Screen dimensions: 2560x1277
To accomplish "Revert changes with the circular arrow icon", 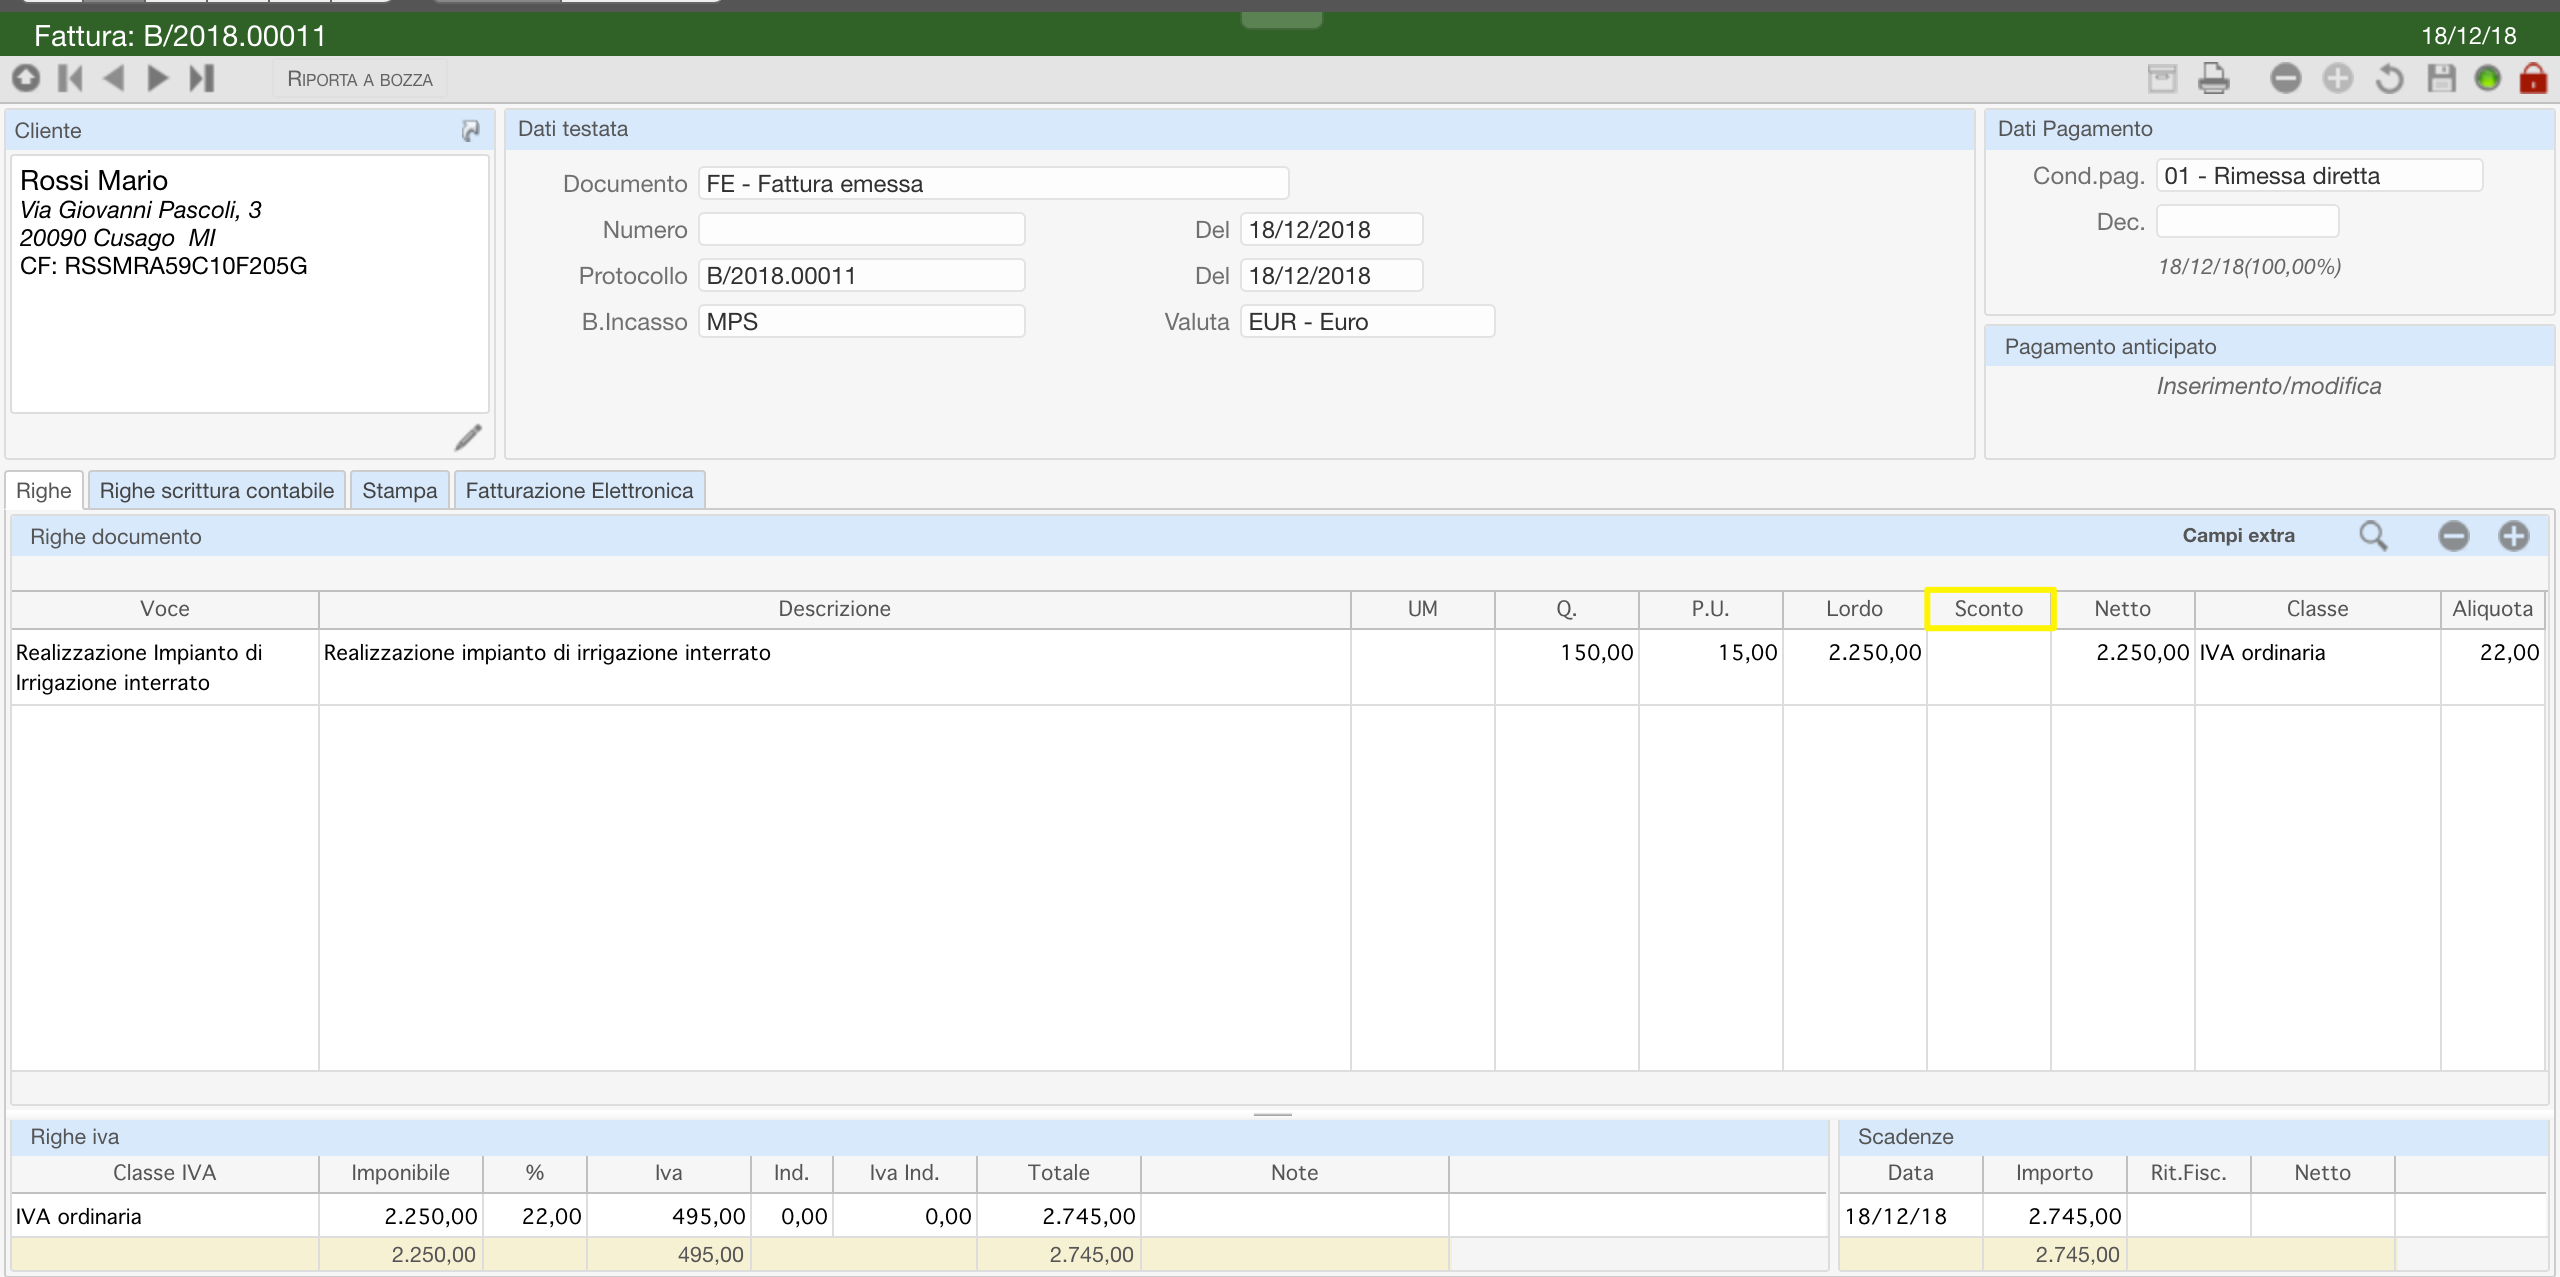I will (2389, 78).
